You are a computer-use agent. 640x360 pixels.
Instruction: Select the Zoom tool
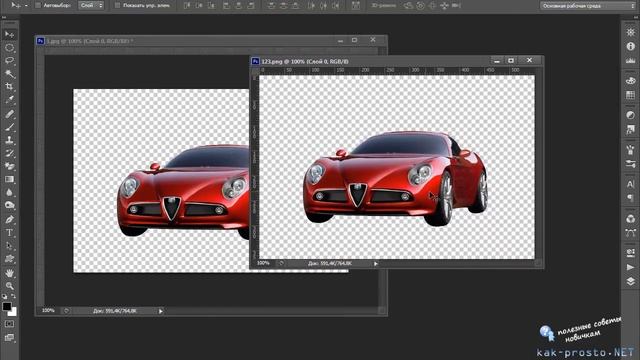9,285
